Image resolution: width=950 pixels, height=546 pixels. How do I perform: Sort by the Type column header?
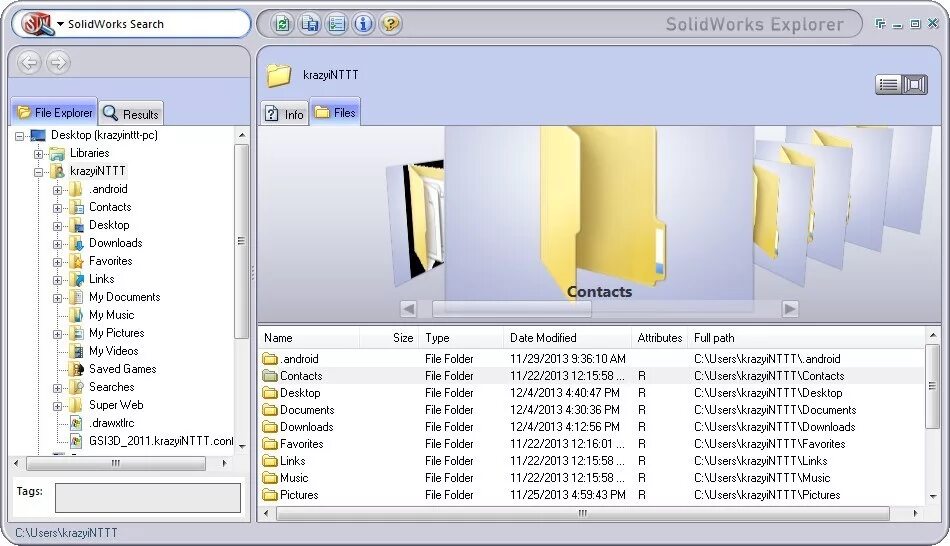point(462,338)
